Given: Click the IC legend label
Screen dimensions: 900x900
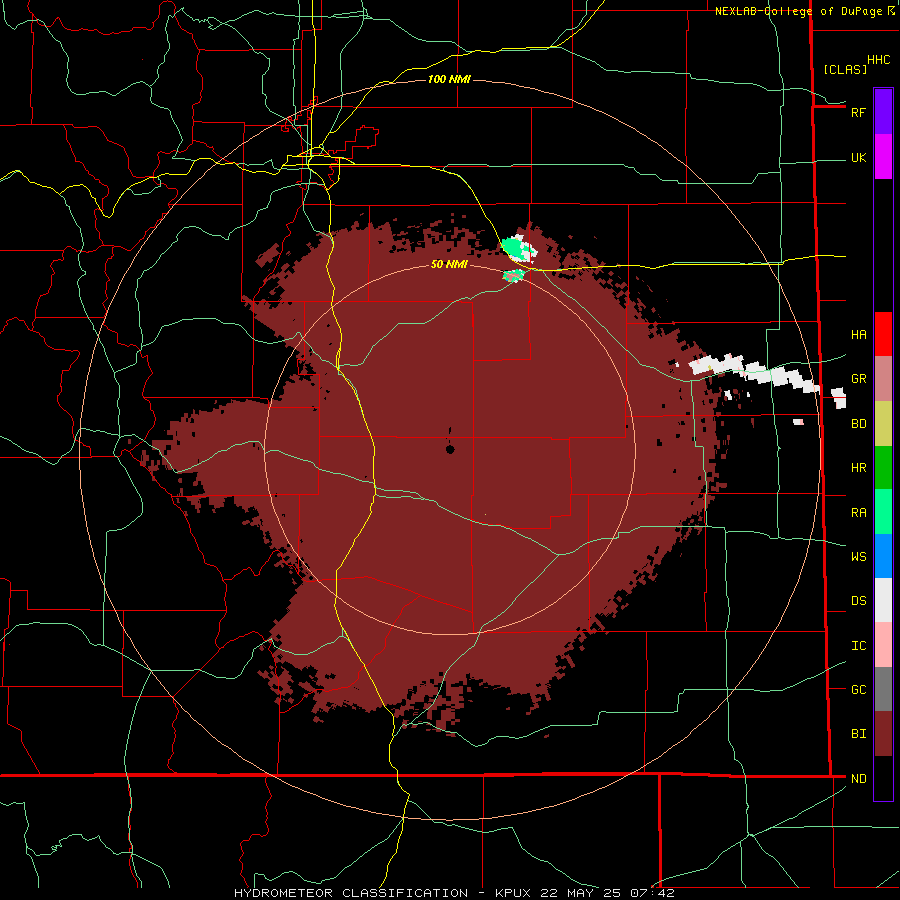Looking at the screenshot, I should [x=858, y=646].
